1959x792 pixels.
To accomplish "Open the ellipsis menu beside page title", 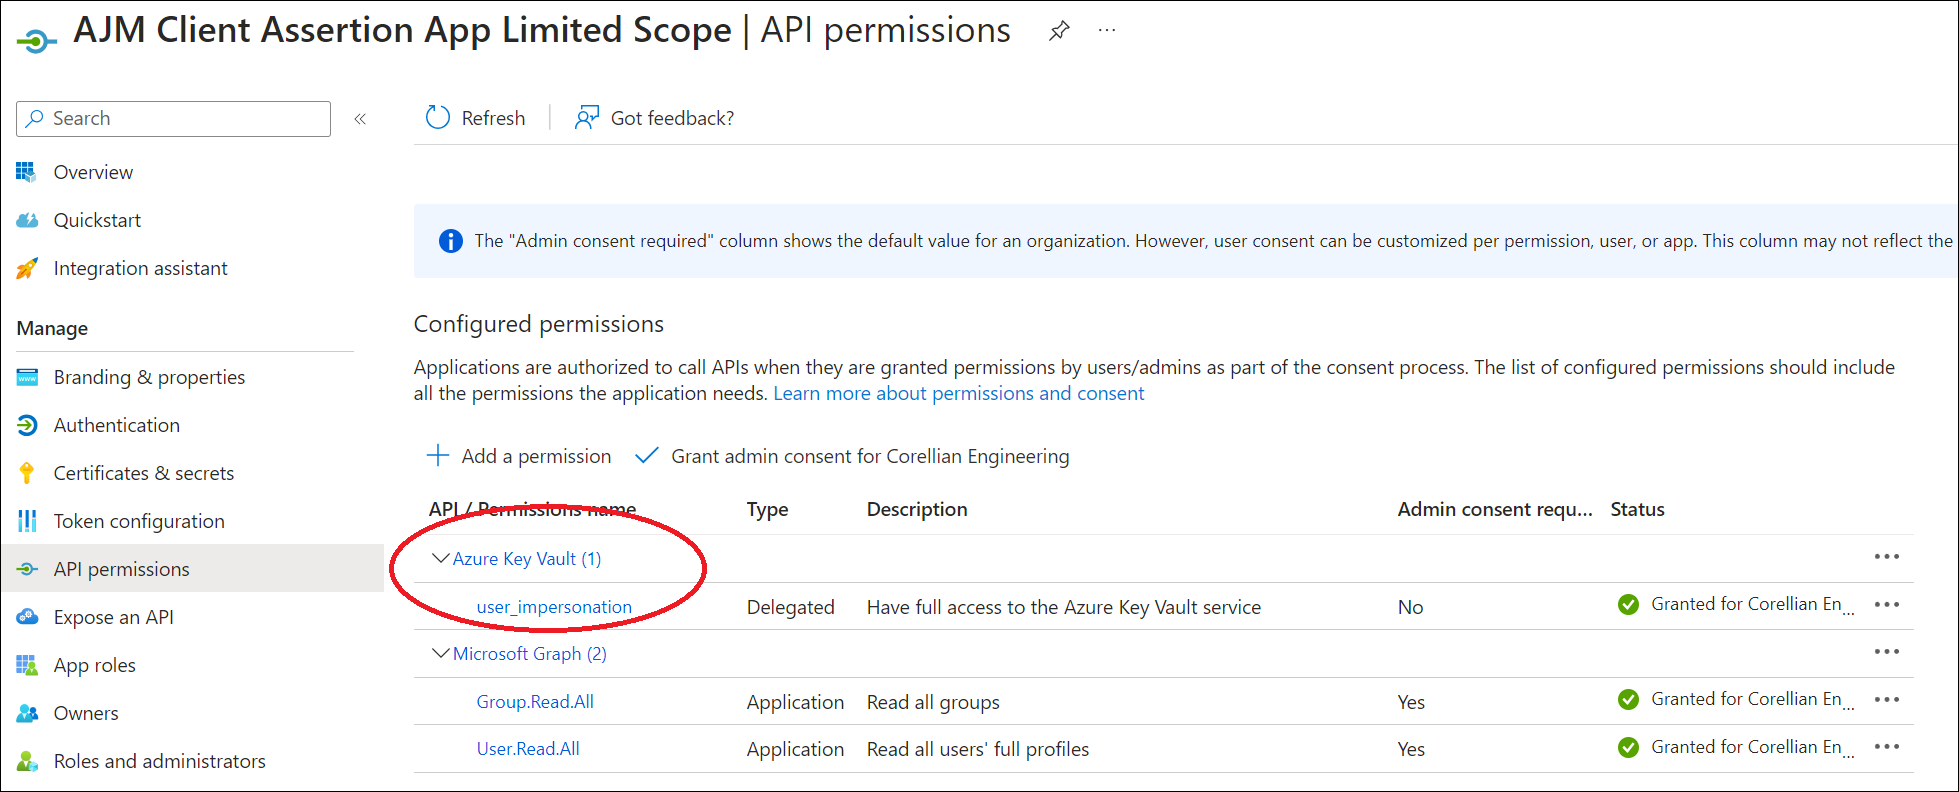I will click(1107, 31).
